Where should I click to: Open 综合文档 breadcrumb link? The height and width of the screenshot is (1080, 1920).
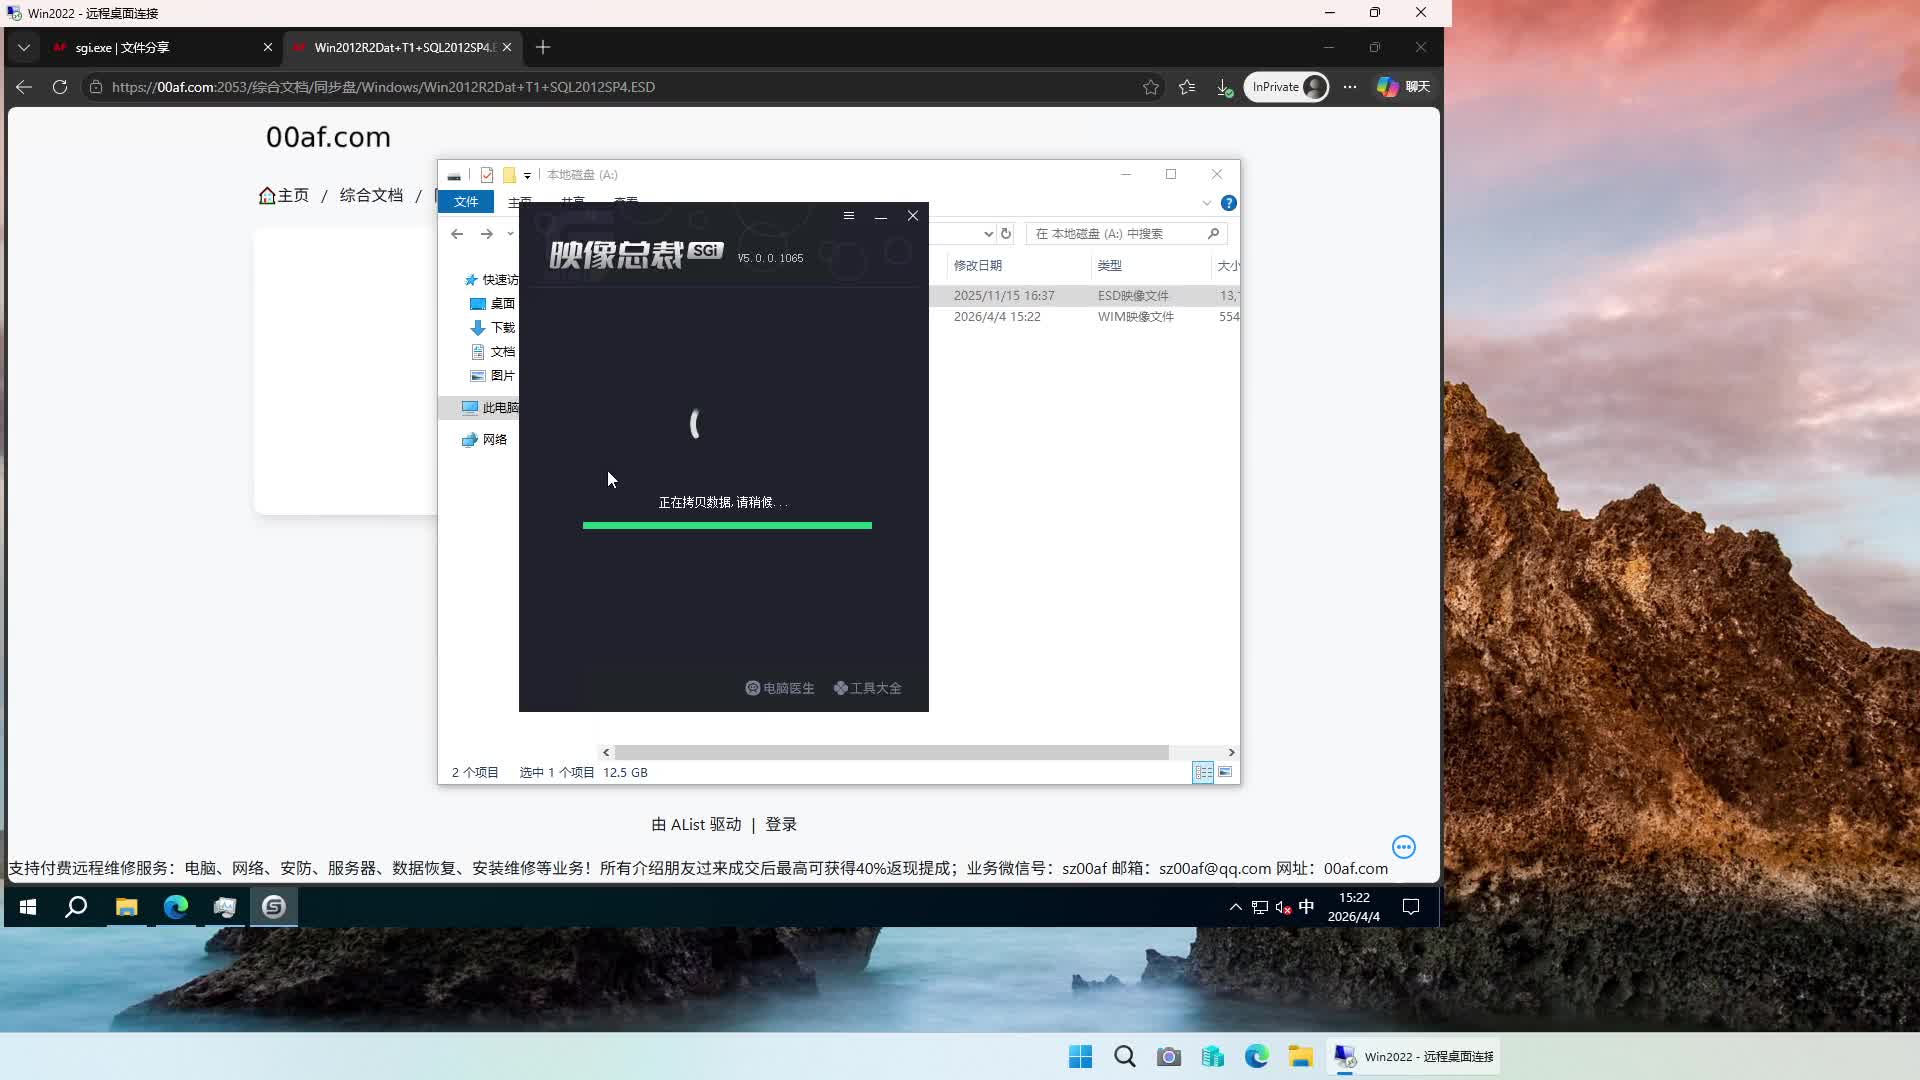pyautogui.click(x=371, y=195)
